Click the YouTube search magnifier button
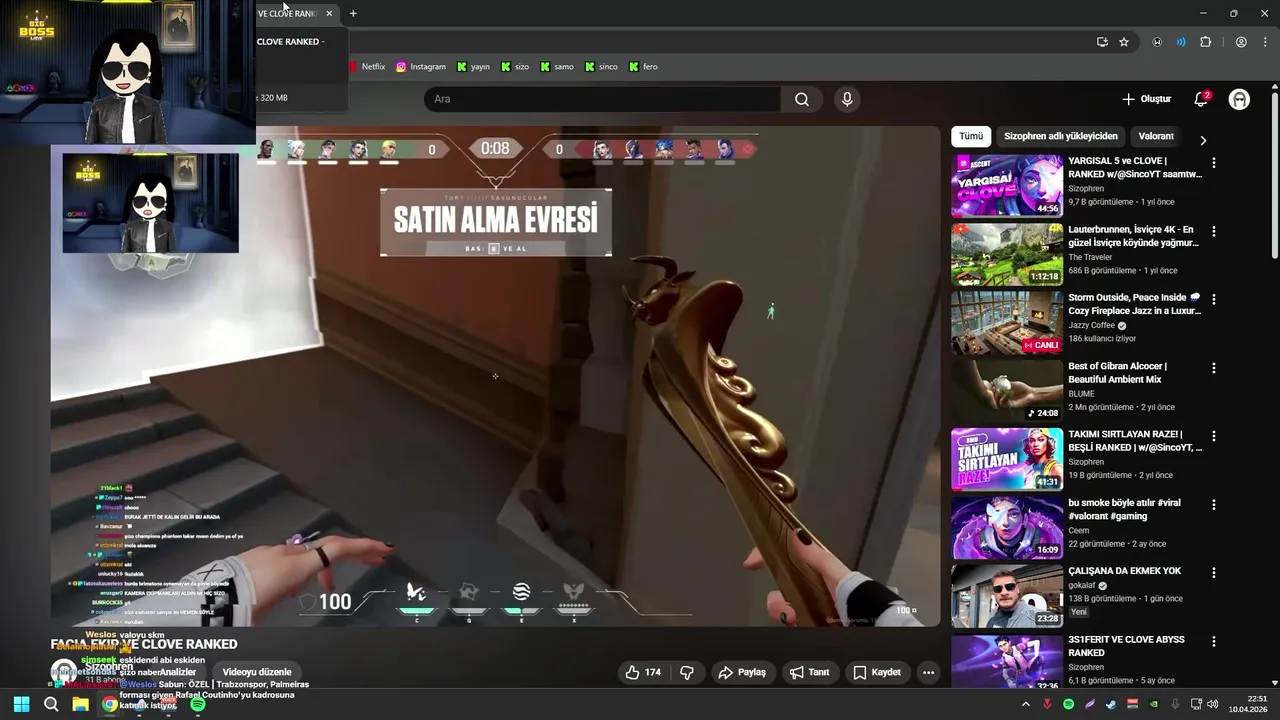This screenshot has width=1280, height=720. [802, 99]
